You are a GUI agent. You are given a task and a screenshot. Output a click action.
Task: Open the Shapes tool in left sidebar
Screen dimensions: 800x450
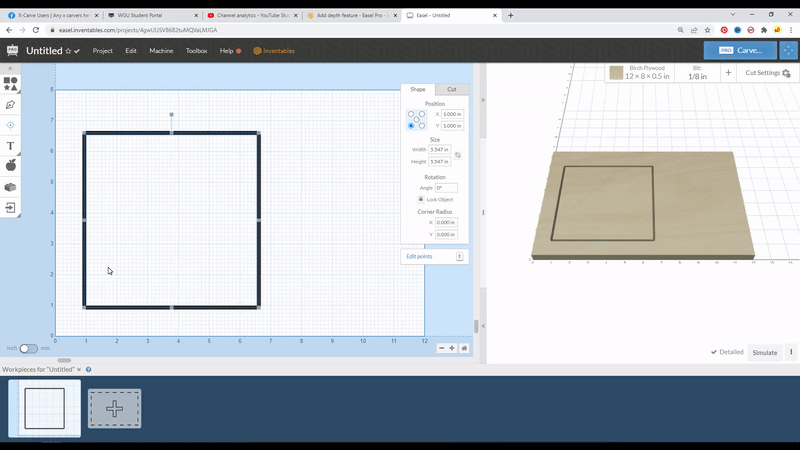tap(11, 84)
